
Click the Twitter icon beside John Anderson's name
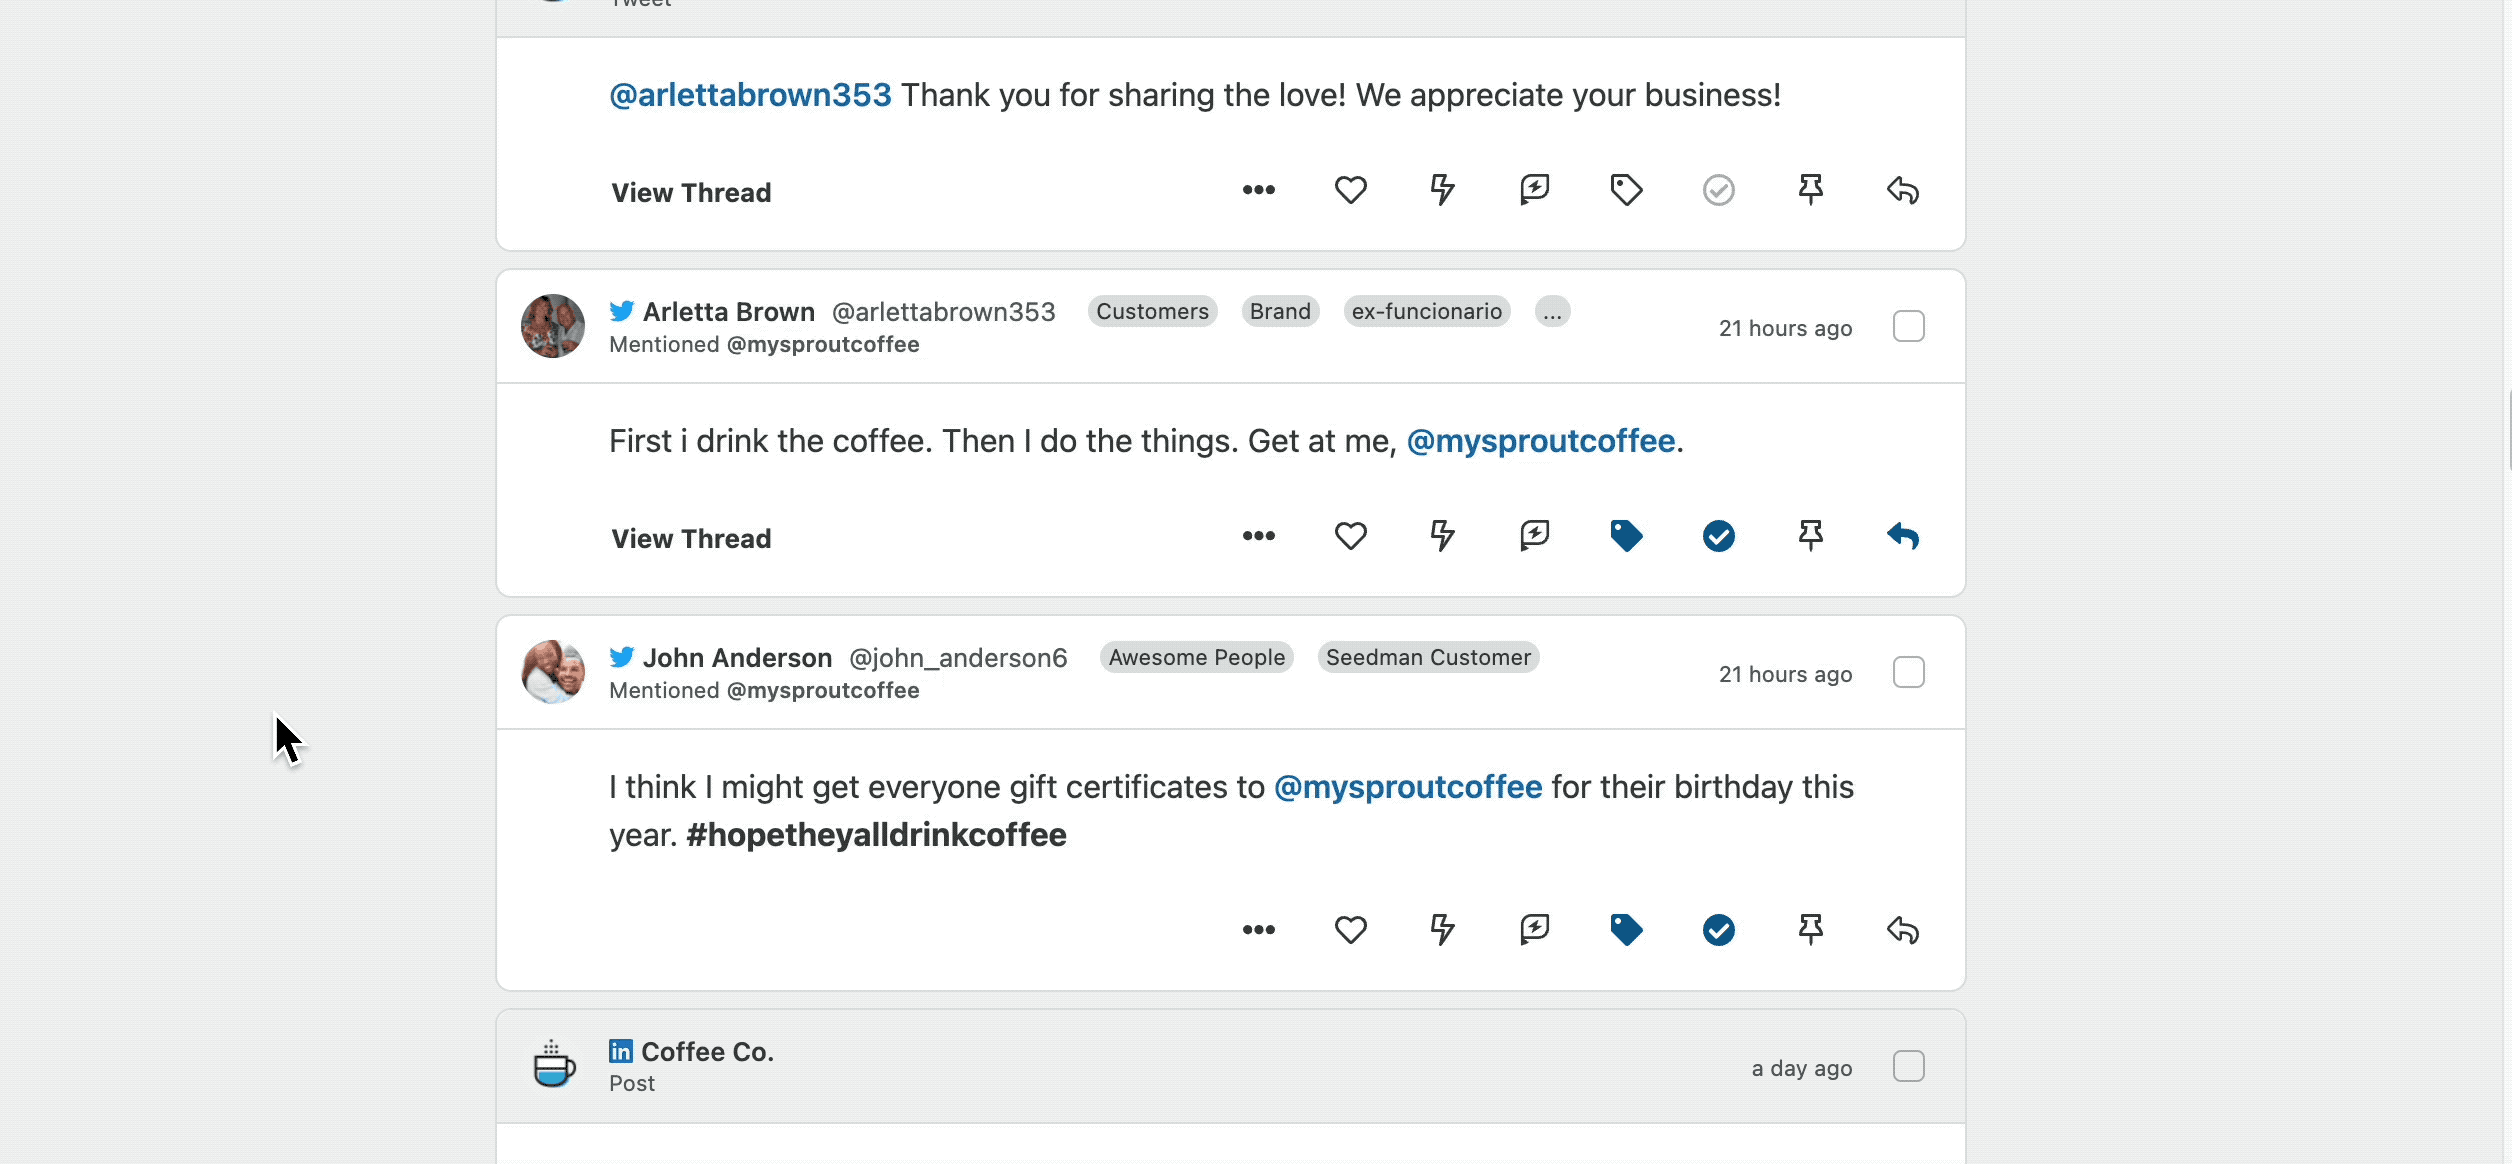[621, 657]
